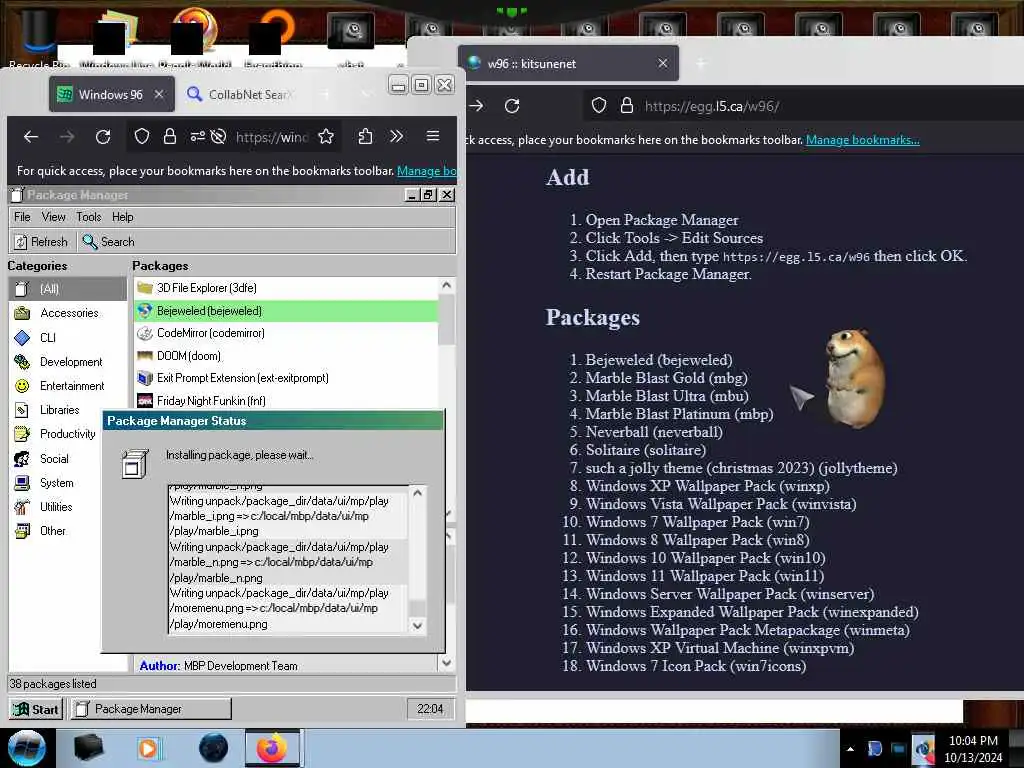Image resolution: width=1024 pixels, height=768 pixels.
Task: Open the Extensions puzzle icon
Action: click(x=365, y=136)
